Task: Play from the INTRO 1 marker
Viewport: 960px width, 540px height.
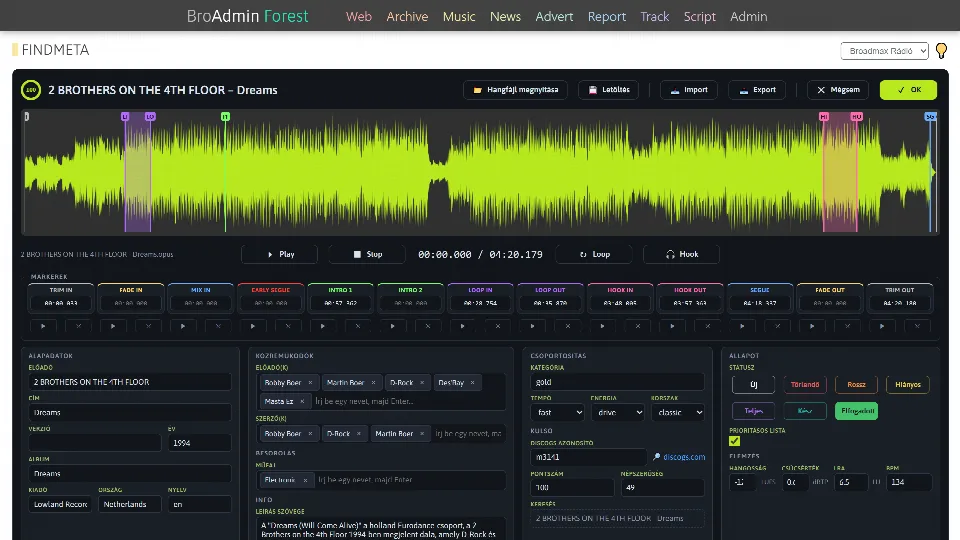Action: (323, 326)
